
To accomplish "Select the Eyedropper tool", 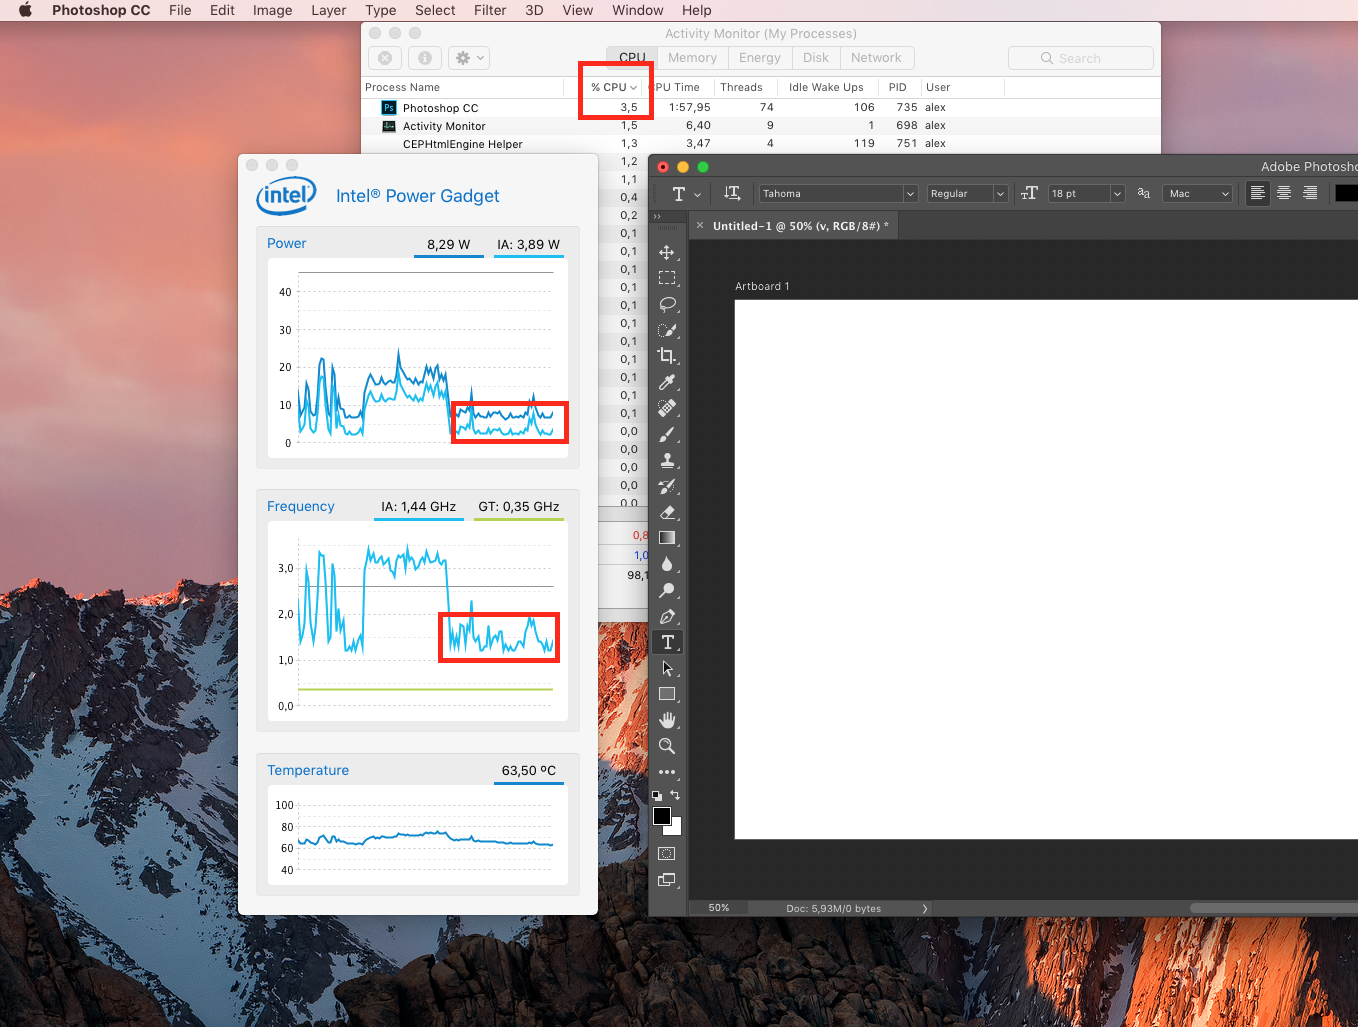I will coord(667,382).
